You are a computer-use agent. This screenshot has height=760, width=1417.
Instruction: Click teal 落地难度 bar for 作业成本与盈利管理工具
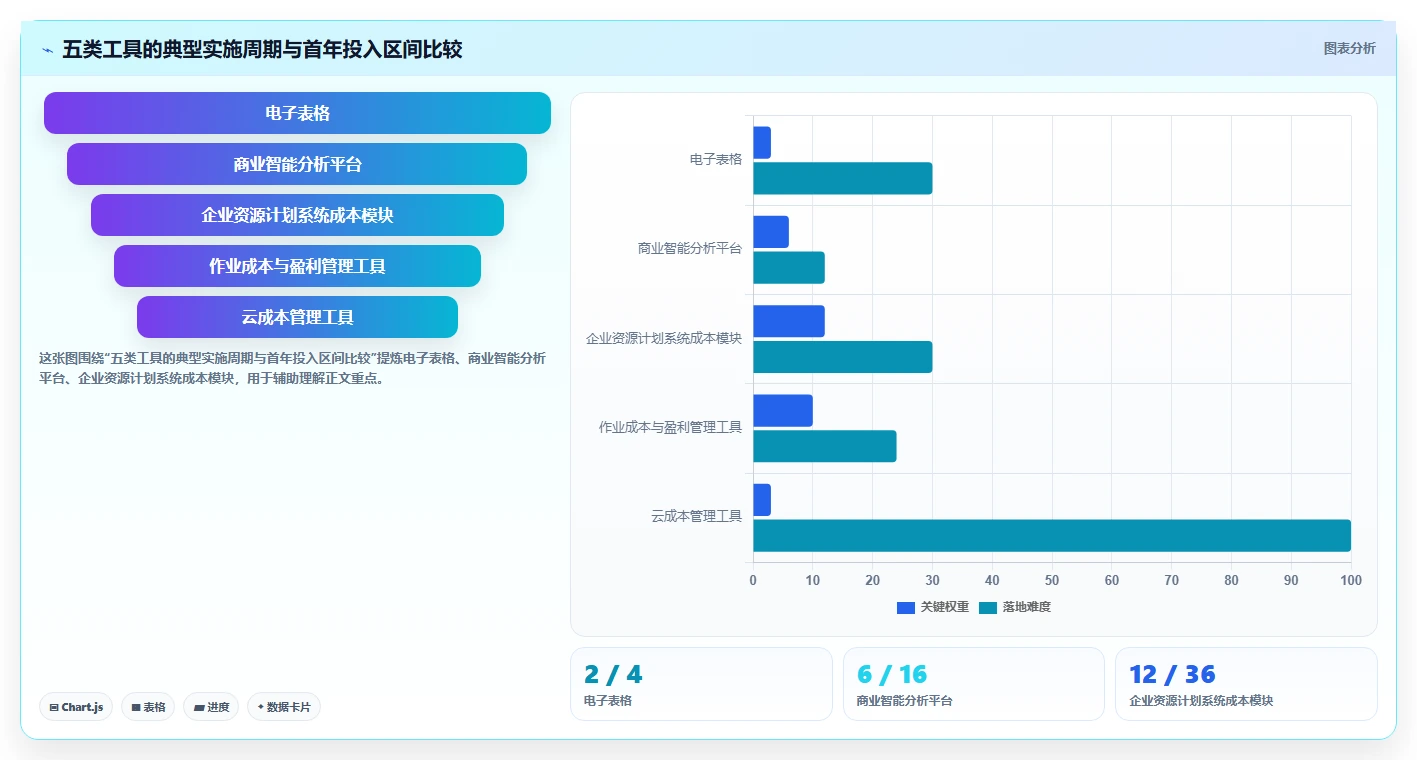825,446
